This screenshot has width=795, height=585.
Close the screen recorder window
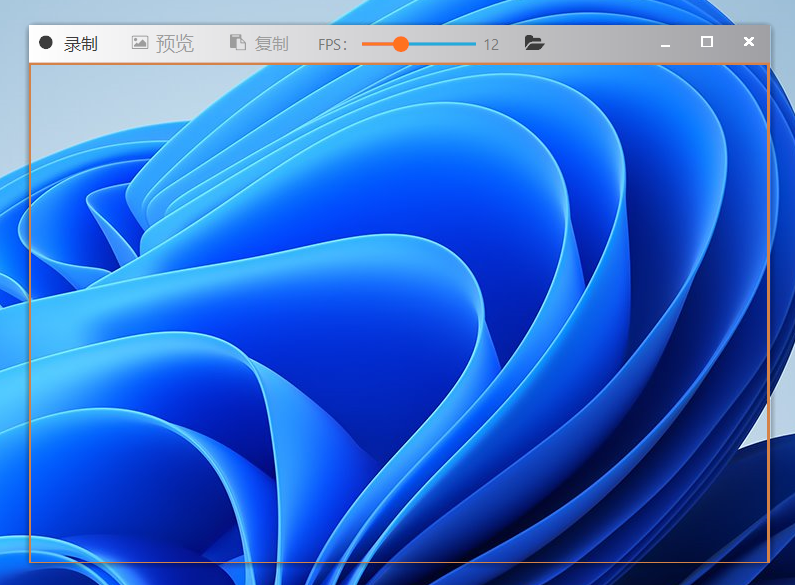(749, 42)
